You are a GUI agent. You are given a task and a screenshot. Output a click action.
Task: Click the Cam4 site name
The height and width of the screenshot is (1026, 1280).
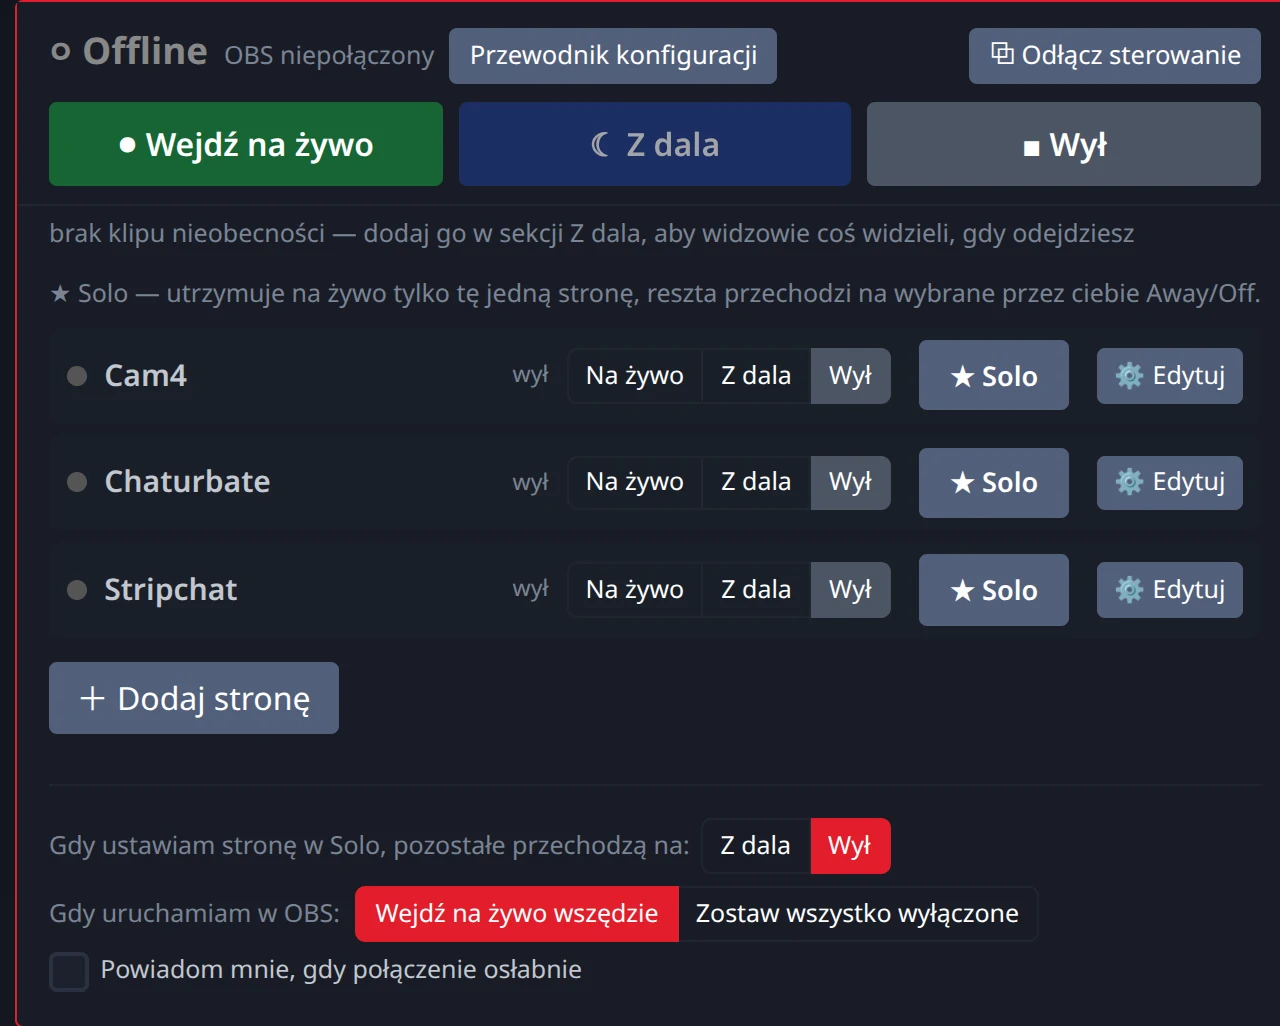[x=146, y=376]
